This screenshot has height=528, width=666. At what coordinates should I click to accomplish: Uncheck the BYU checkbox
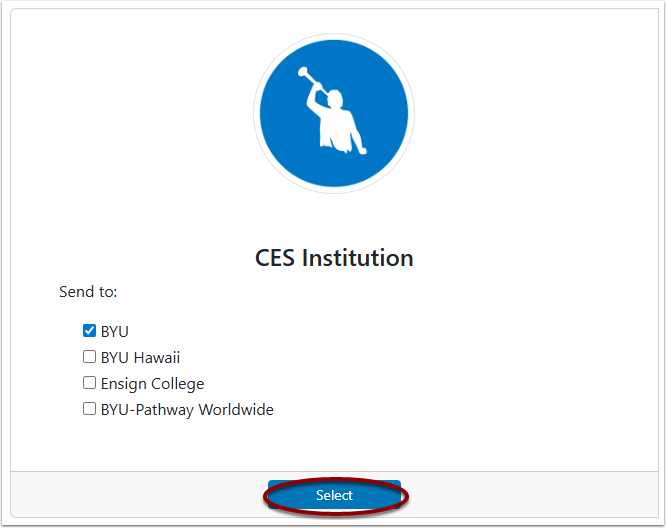(x=89, y=330)
